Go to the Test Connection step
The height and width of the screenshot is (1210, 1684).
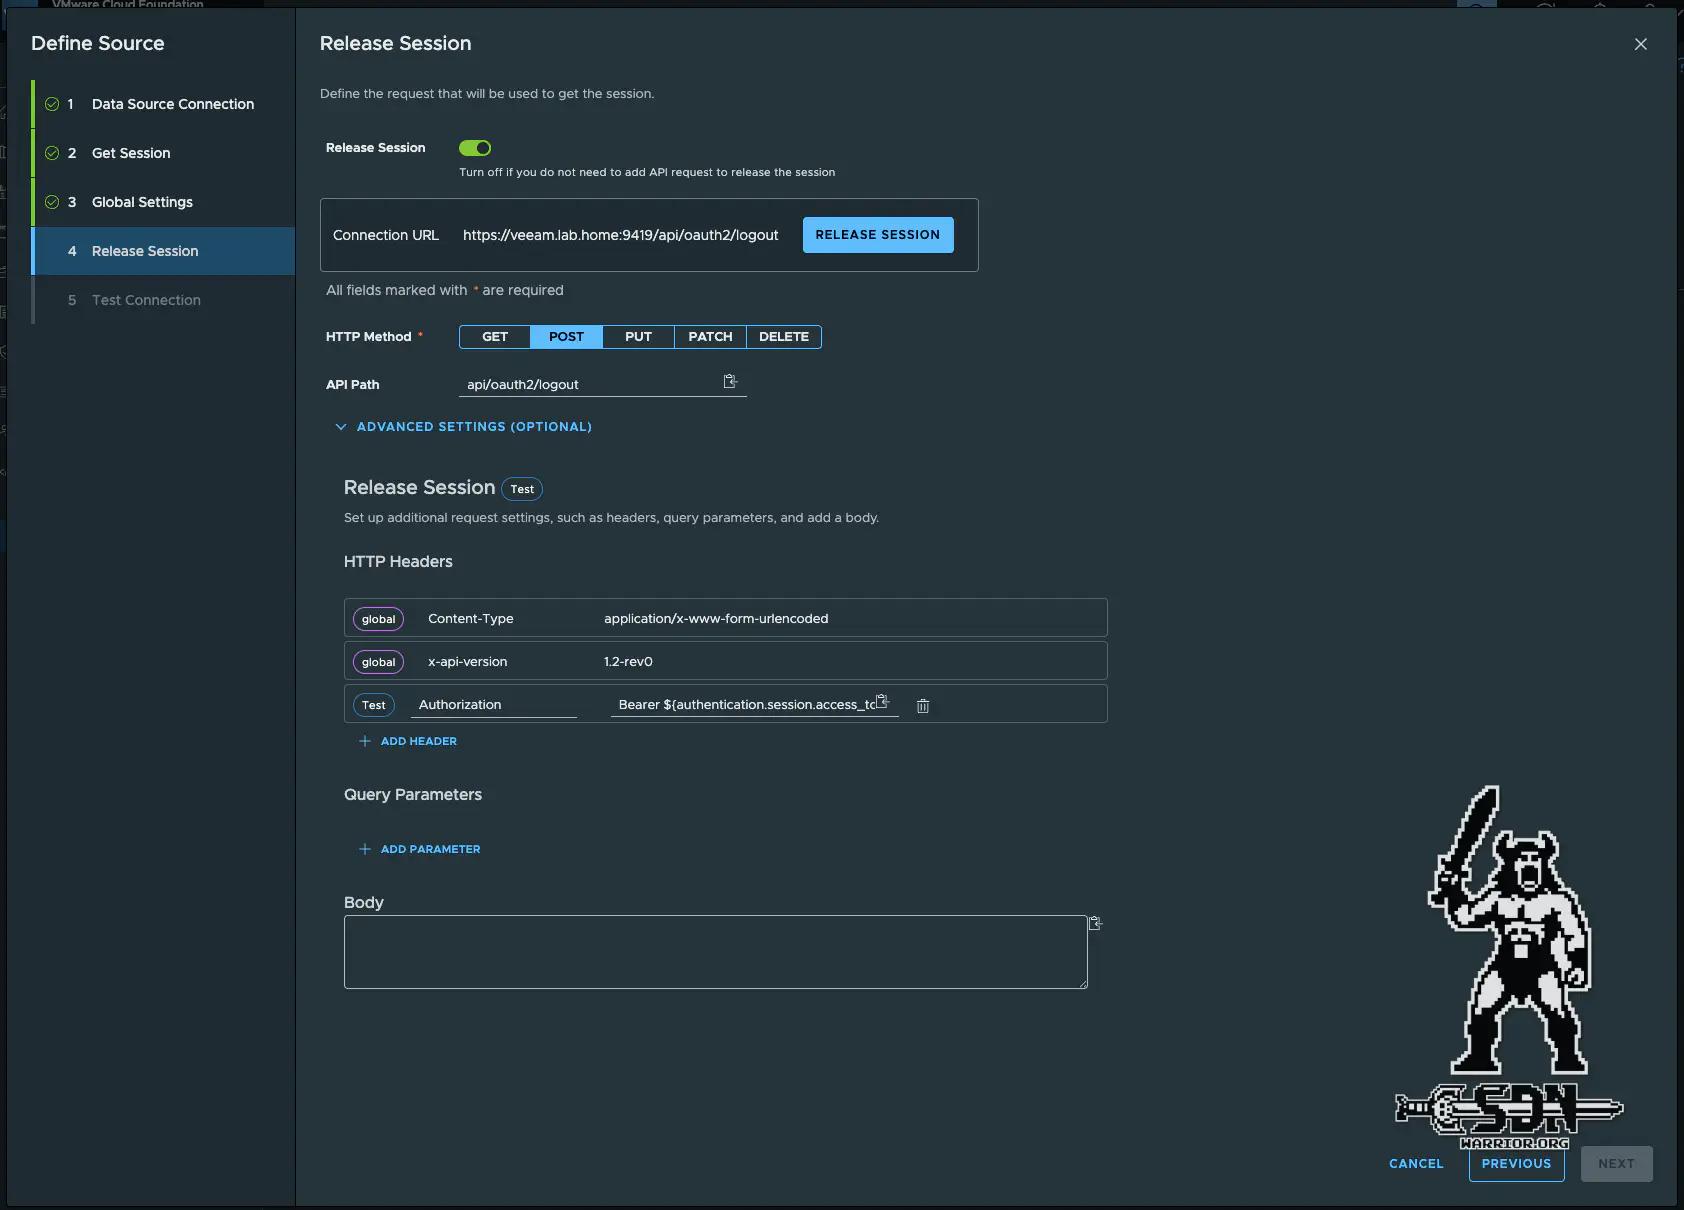point(146,299)
